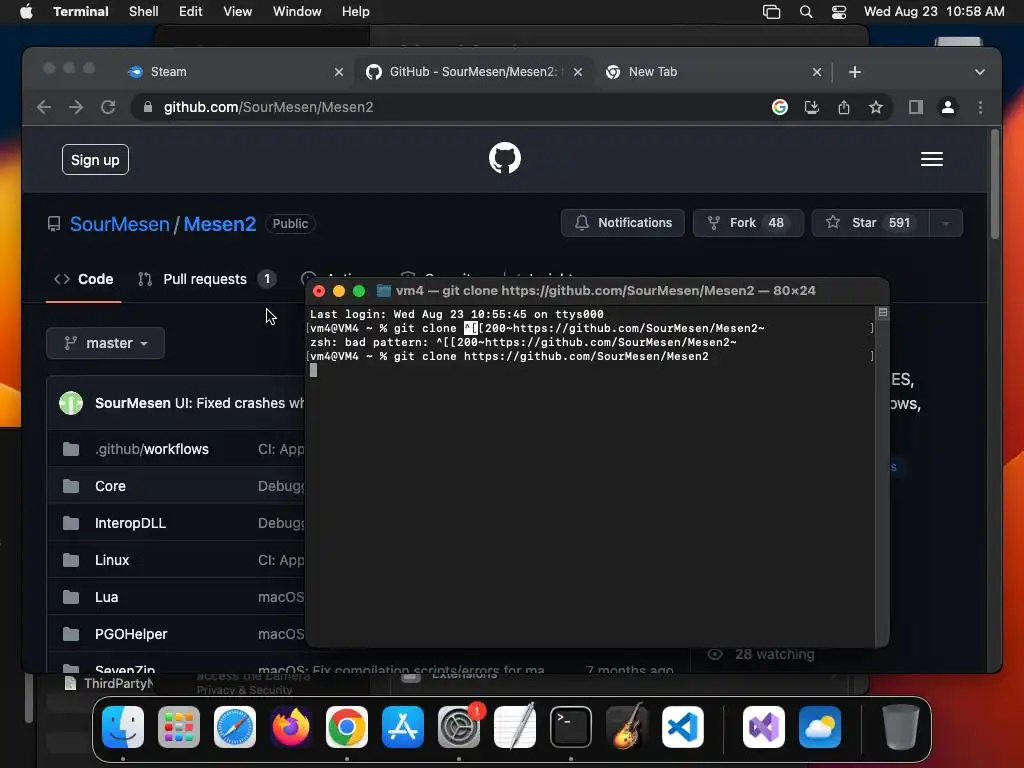This screenshot has height=768, width=1024.
Task: Open the SourMesen owner link
Action: point(120,224)
